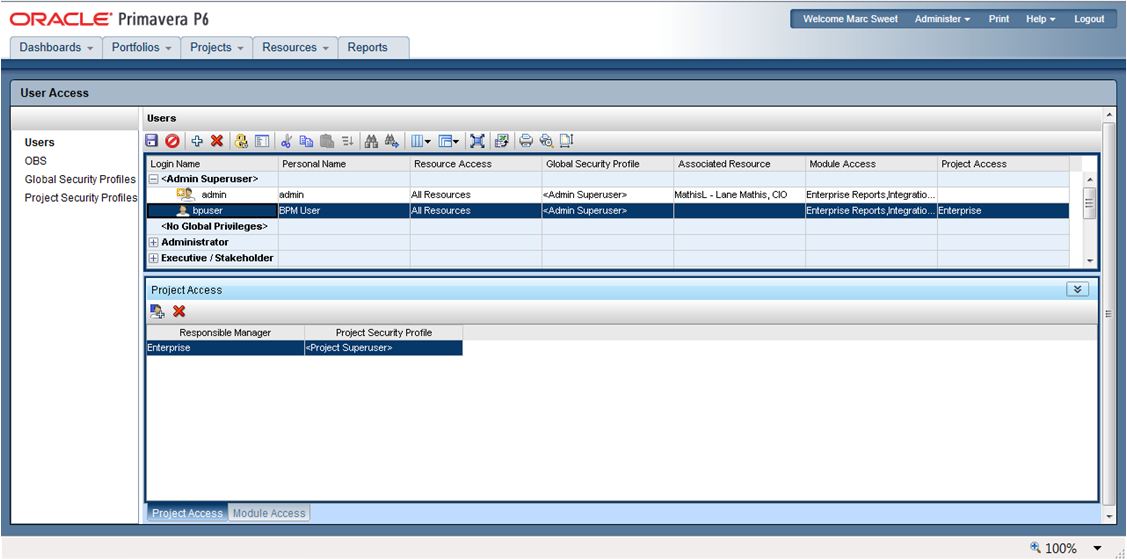Viewport: 1127px width, 559px height.
Task: Click the Assign icon in Project Access toolbar
Action: point(157,311)
